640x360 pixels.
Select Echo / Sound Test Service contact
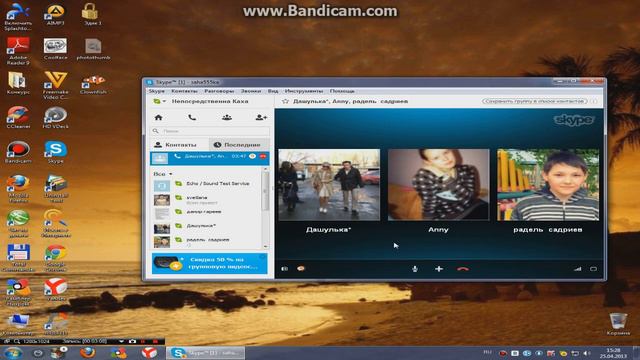coord(208,184)
